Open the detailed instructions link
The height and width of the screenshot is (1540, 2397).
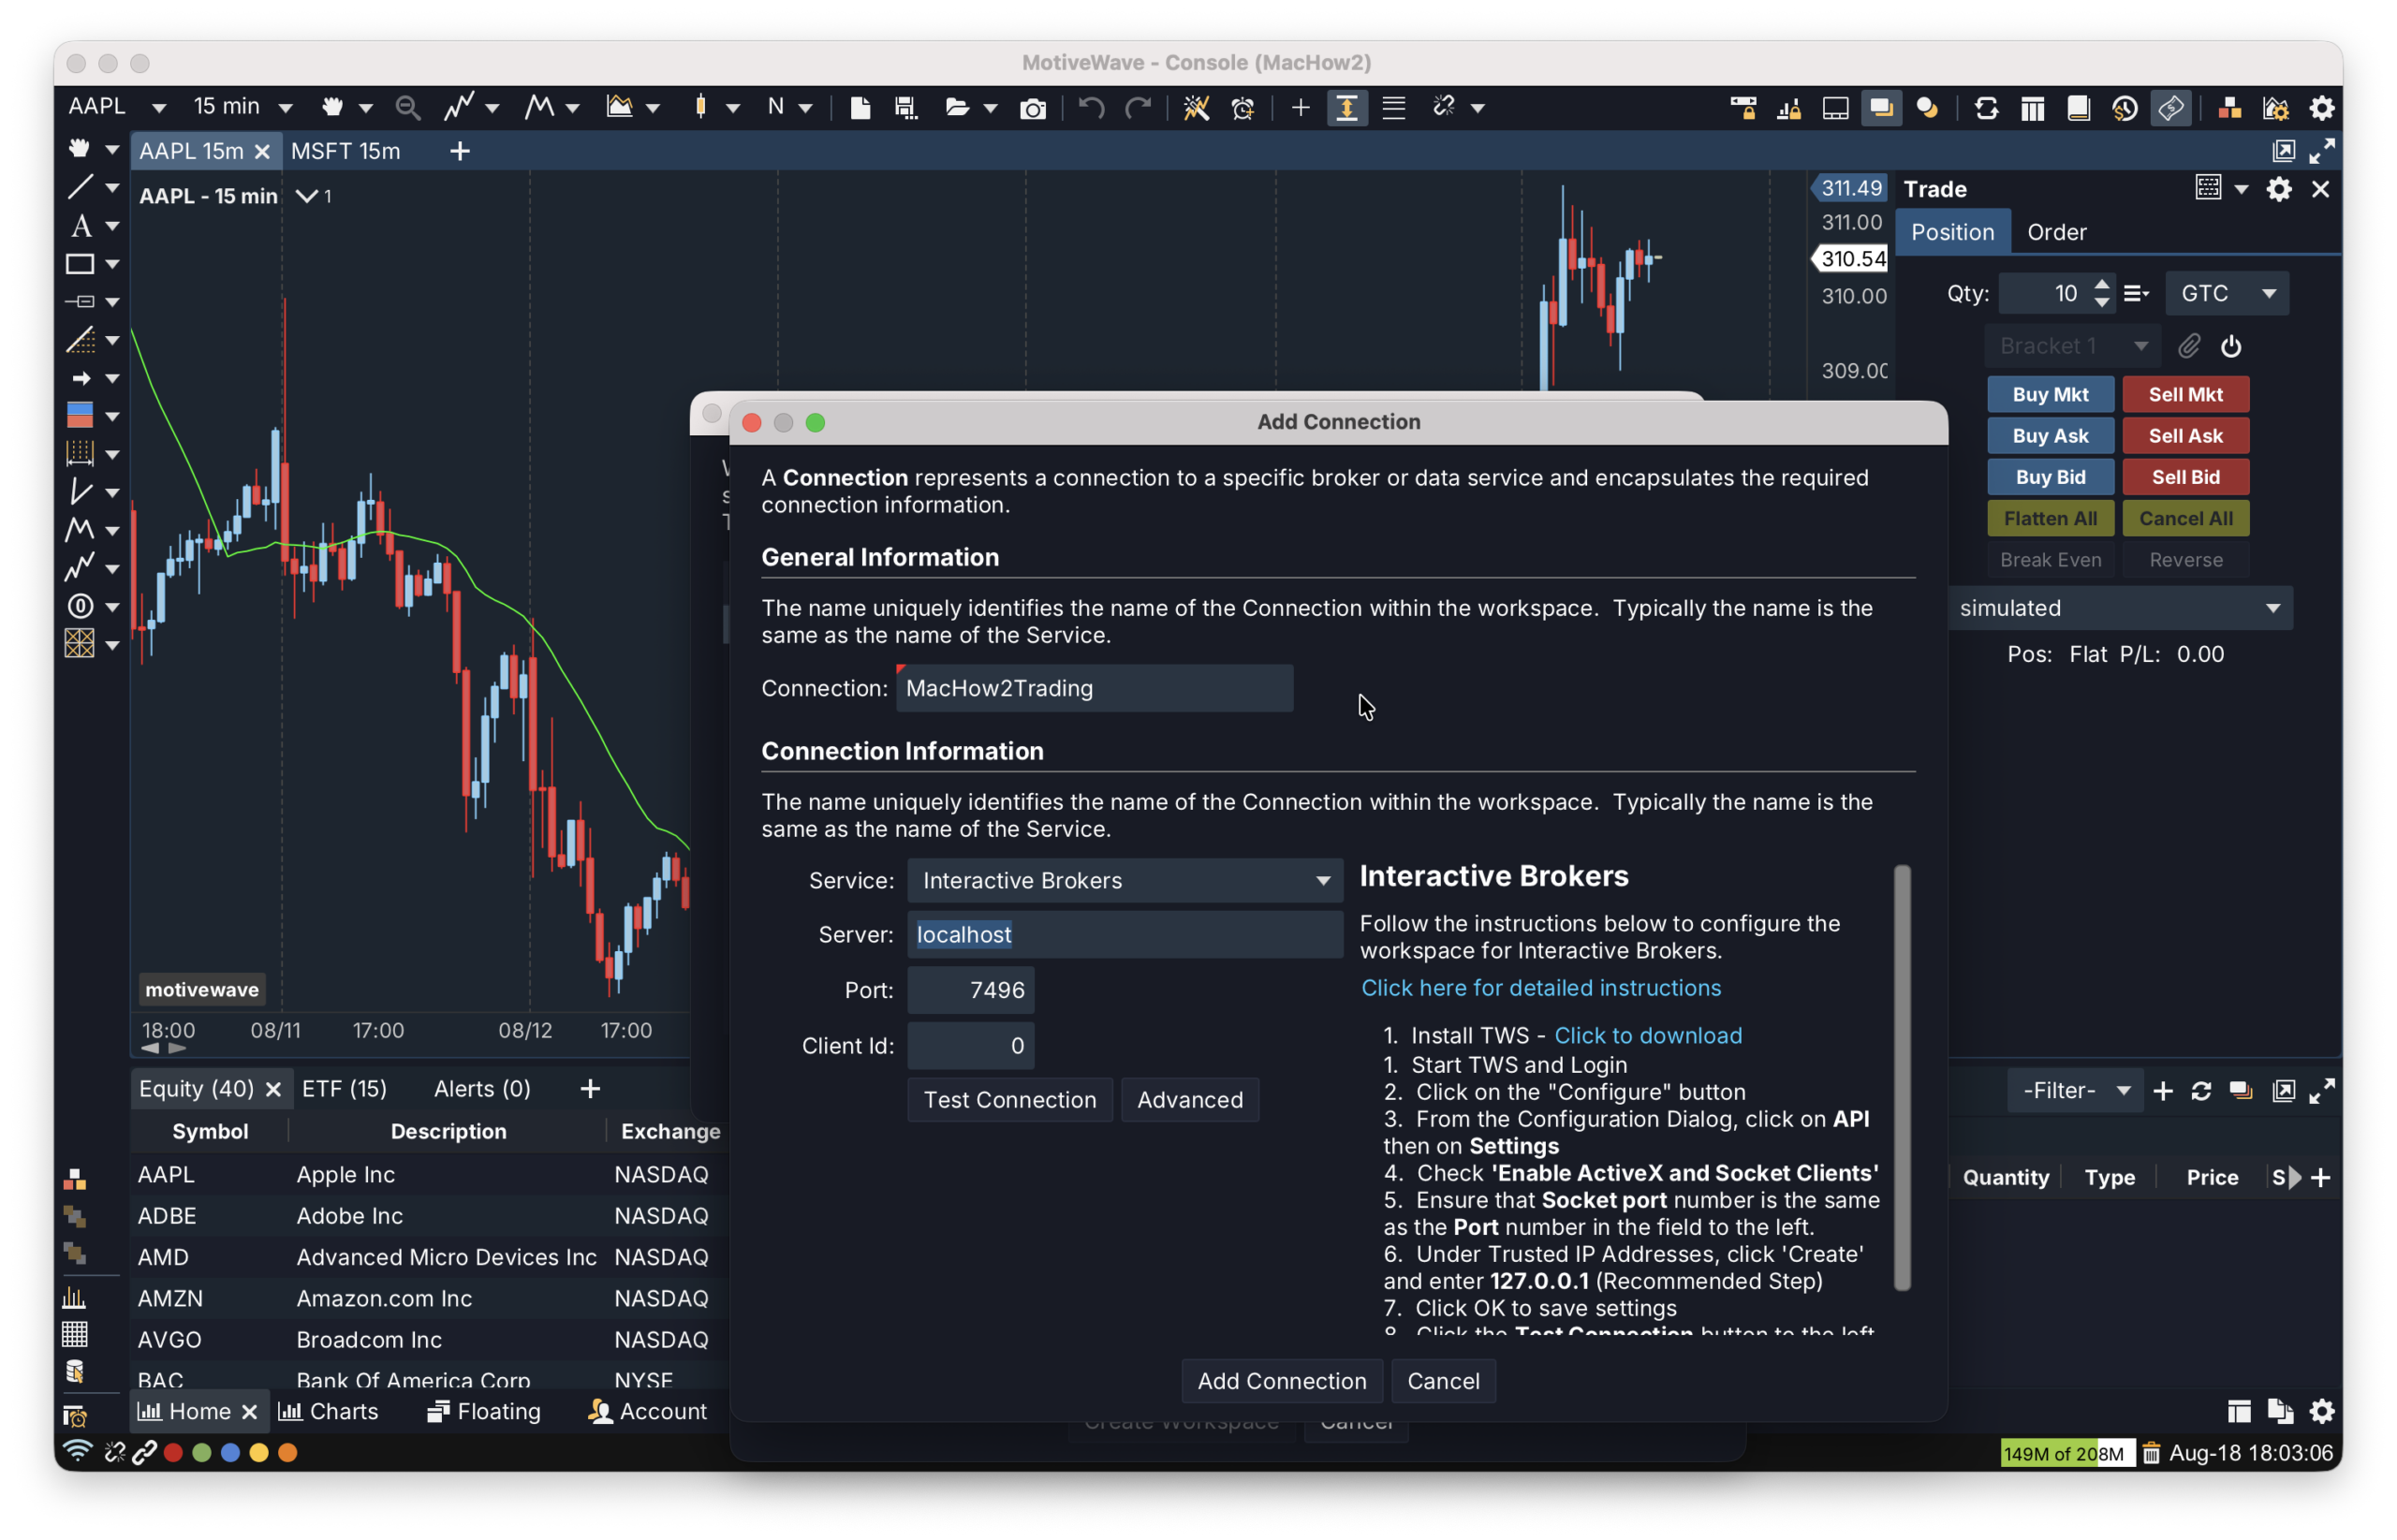pos(1541,987)
